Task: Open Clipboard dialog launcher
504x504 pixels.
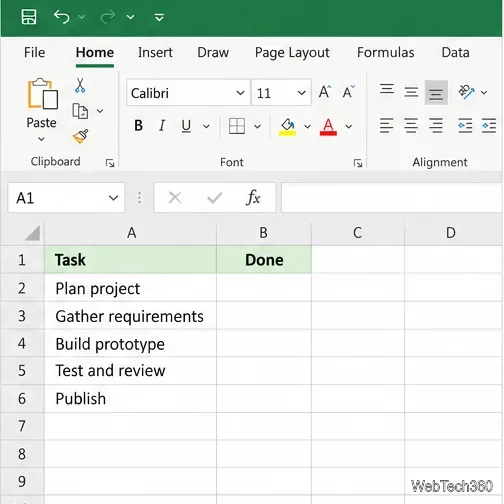Action: click(x=110, y=163)
